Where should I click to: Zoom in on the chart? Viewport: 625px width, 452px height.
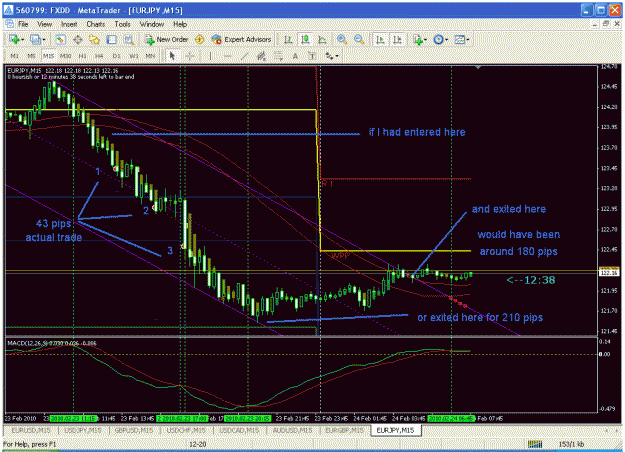[342, 39]
